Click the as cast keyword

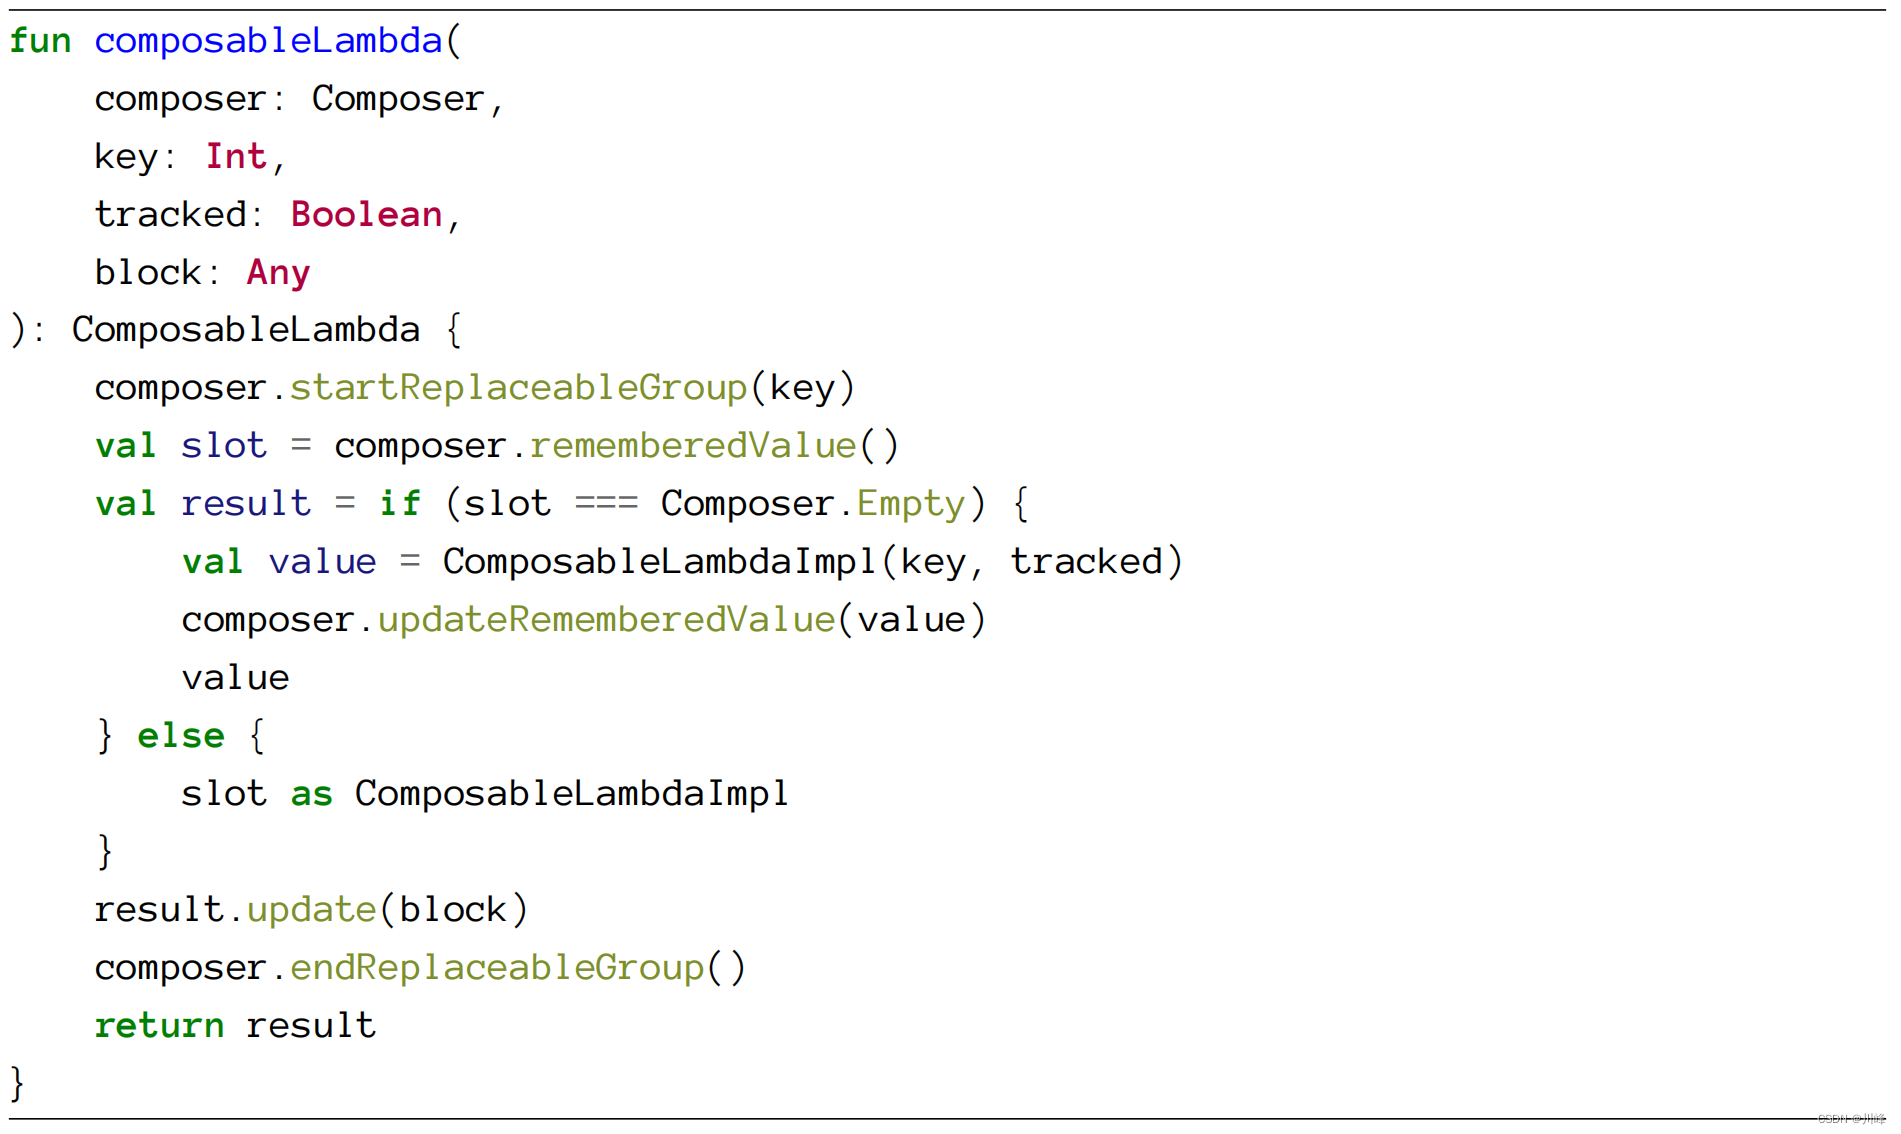point(311,794)
